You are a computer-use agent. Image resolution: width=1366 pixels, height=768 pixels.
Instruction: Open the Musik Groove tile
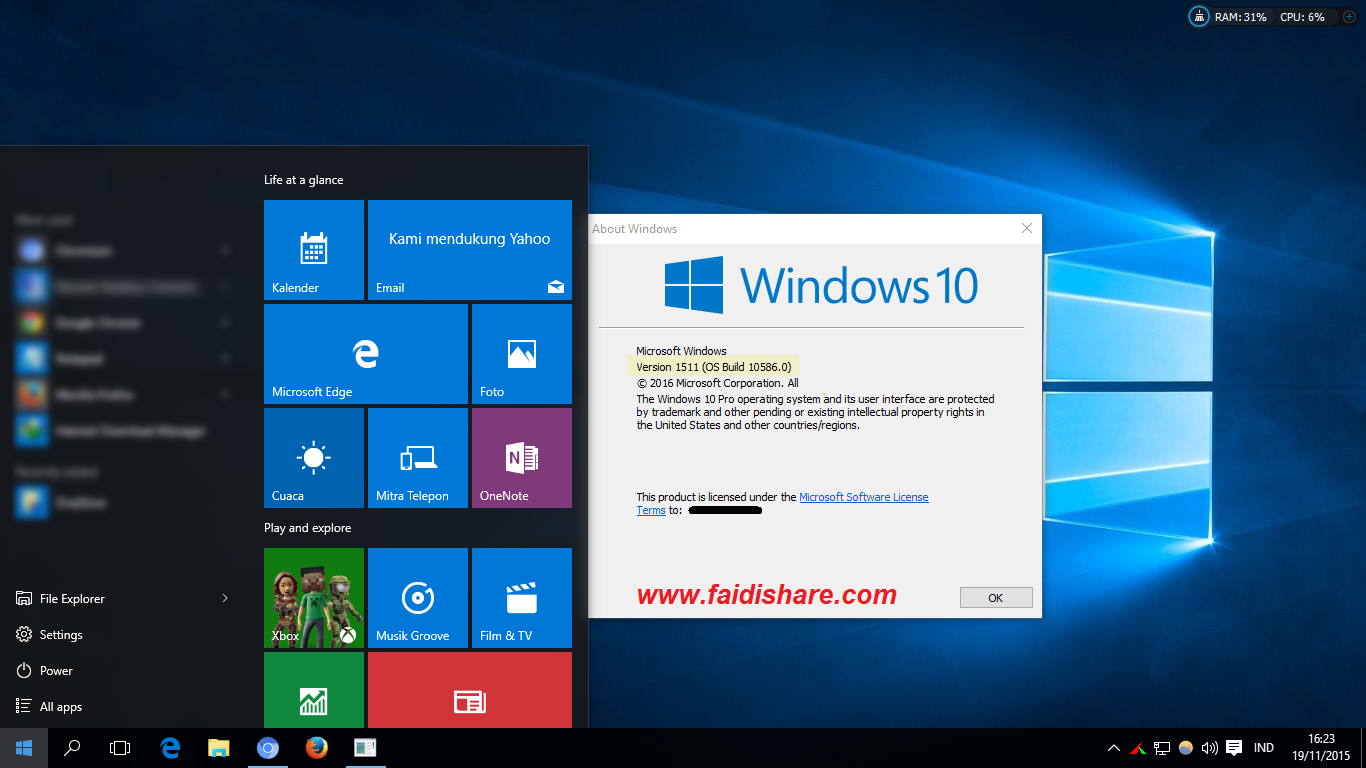pos(417,597)
